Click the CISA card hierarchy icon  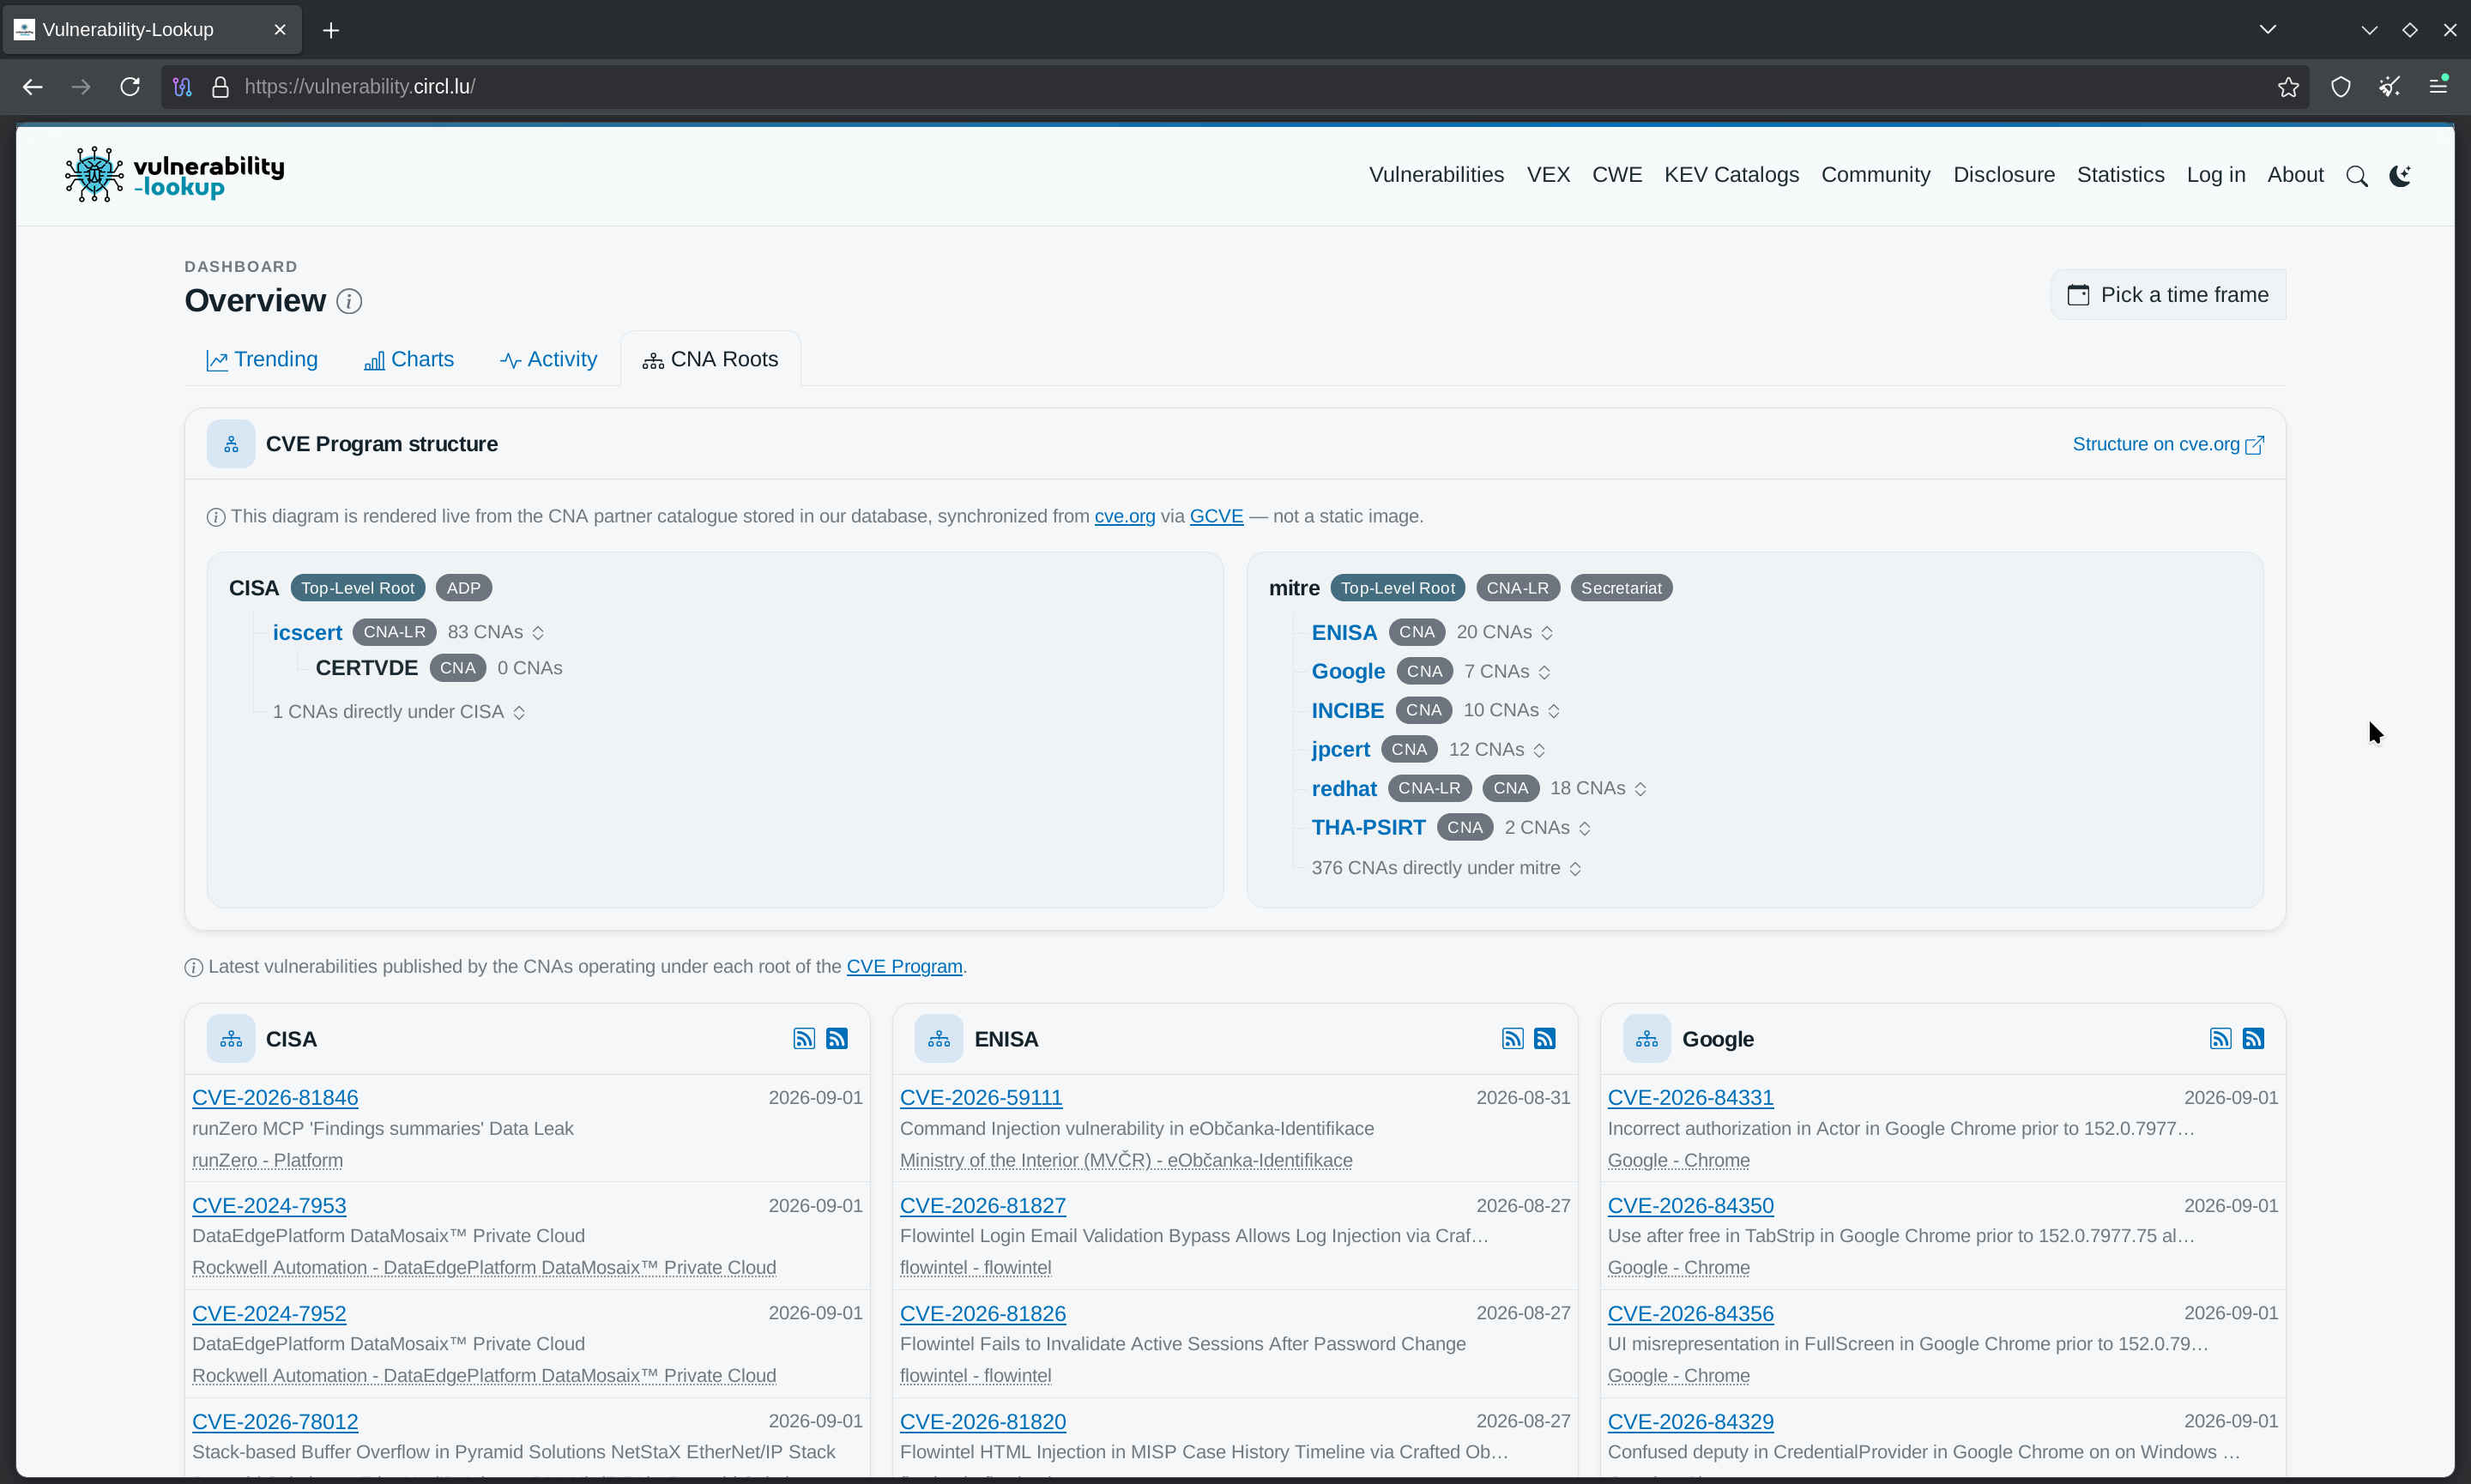point(231,1039)
